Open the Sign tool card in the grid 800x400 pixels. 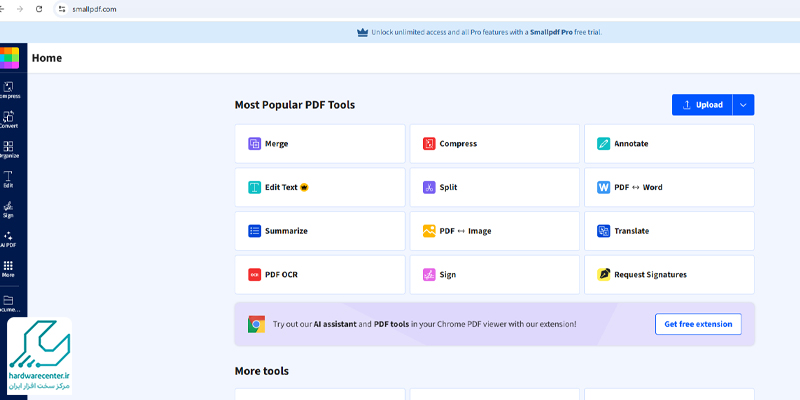point(494,274)
